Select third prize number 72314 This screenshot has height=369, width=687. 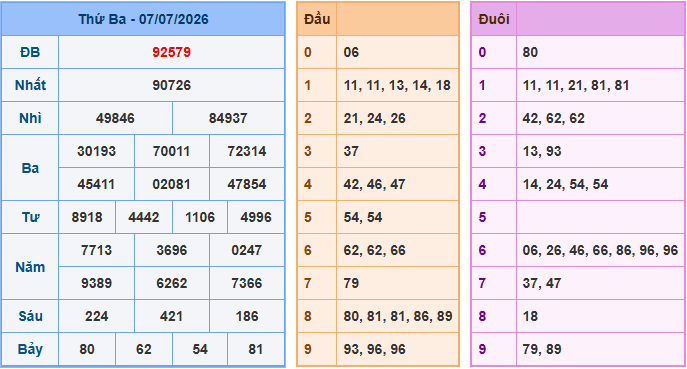pyautogui.click(x=247, y=151)
